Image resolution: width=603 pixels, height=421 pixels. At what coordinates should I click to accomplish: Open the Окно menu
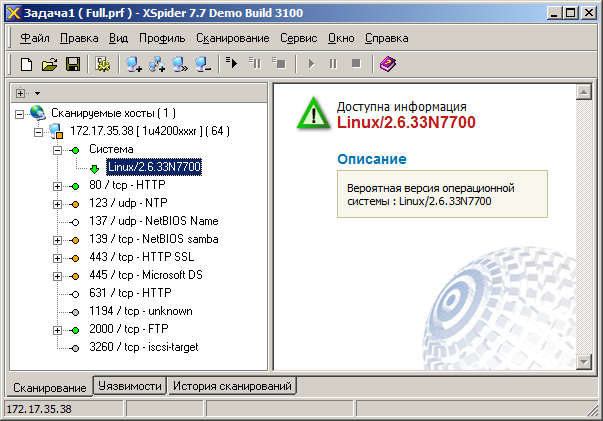point(341,38)
